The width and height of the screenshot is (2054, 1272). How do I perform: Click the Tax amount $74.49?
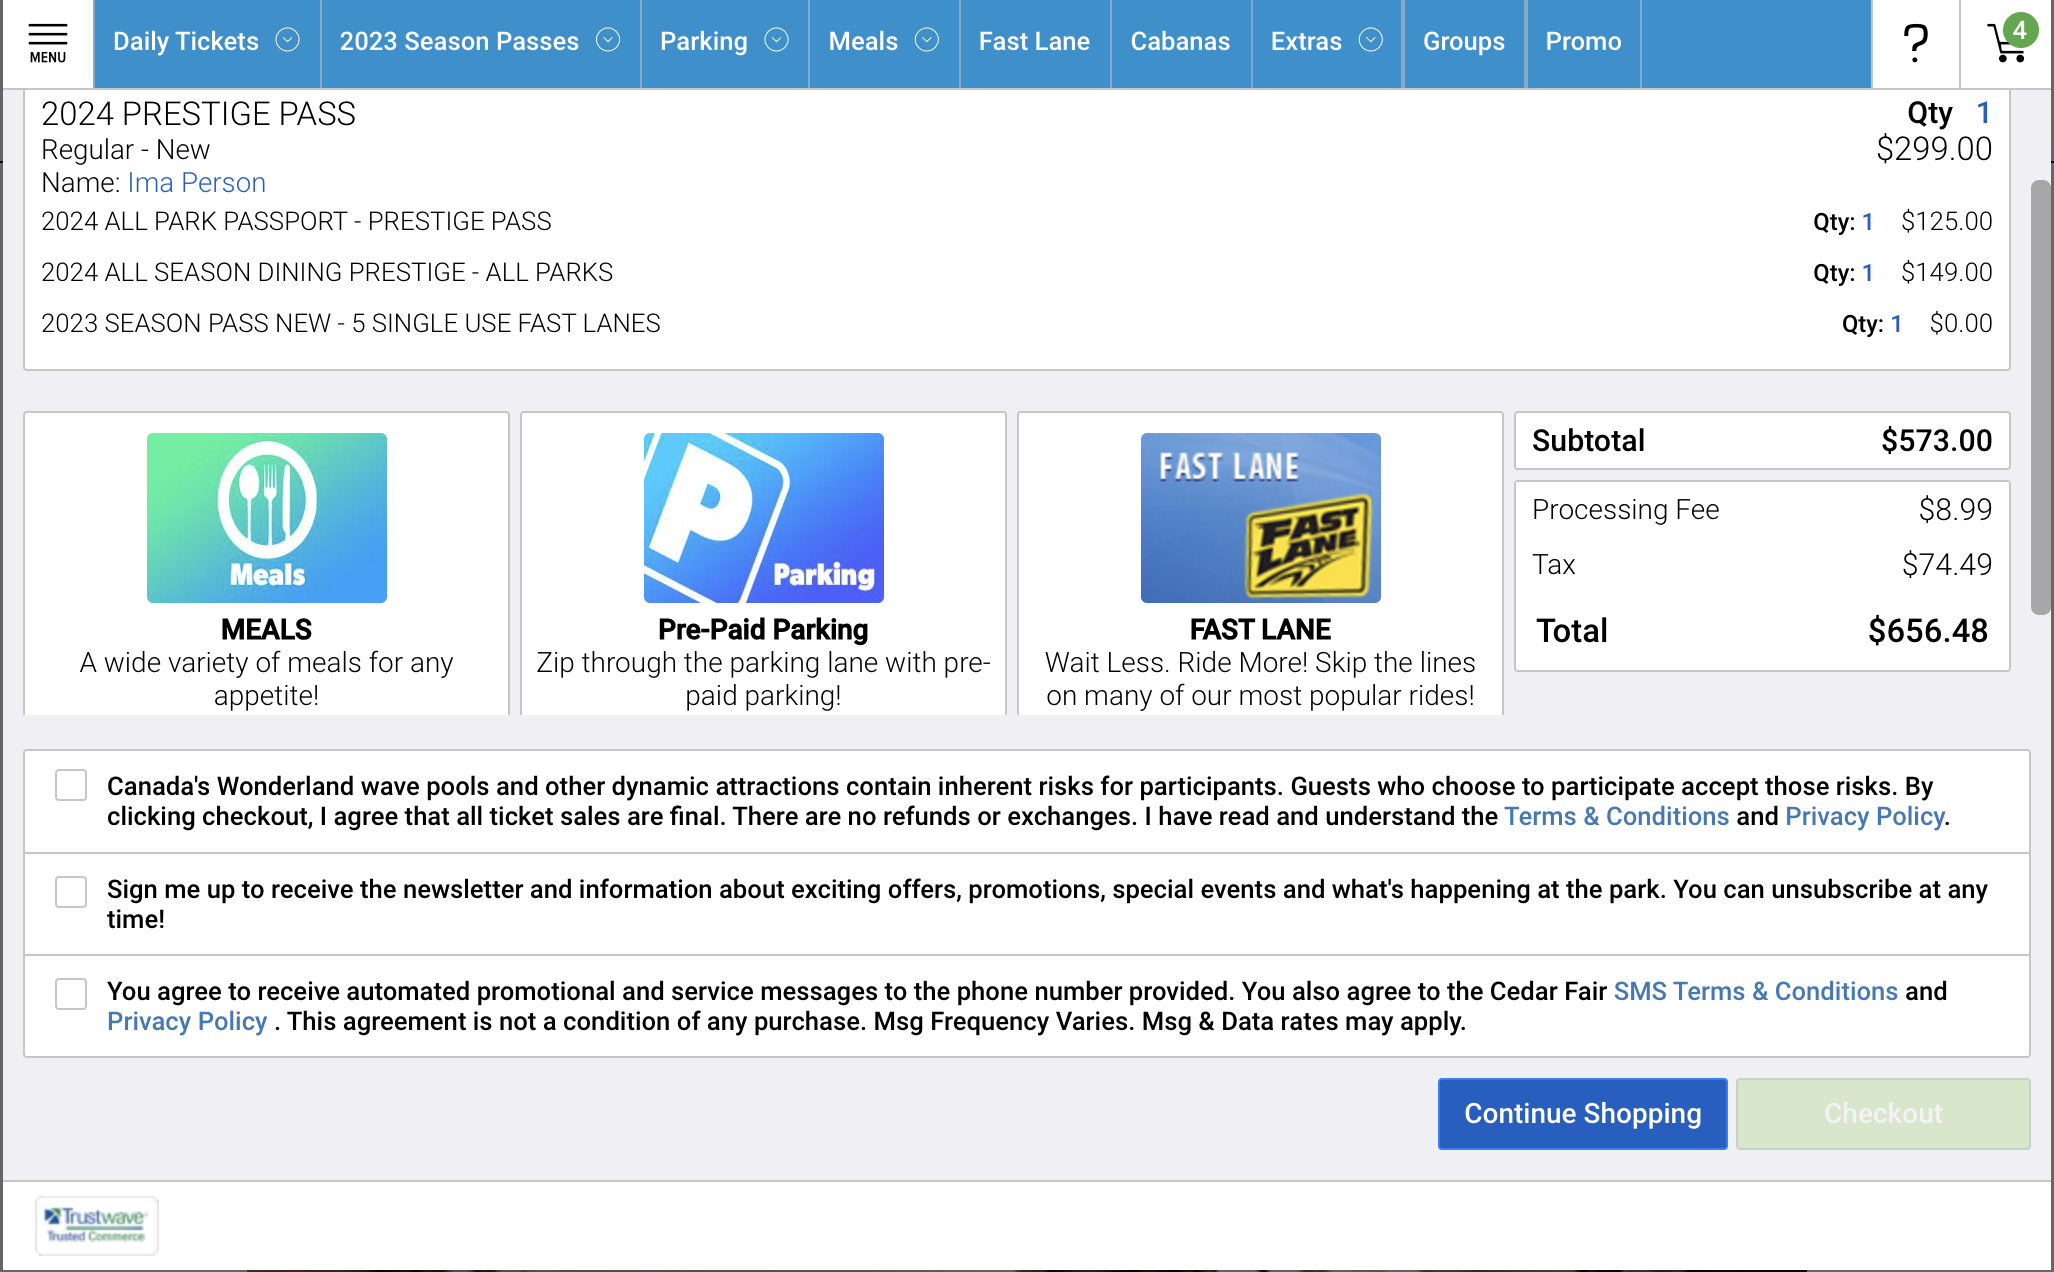(1946, 564)
